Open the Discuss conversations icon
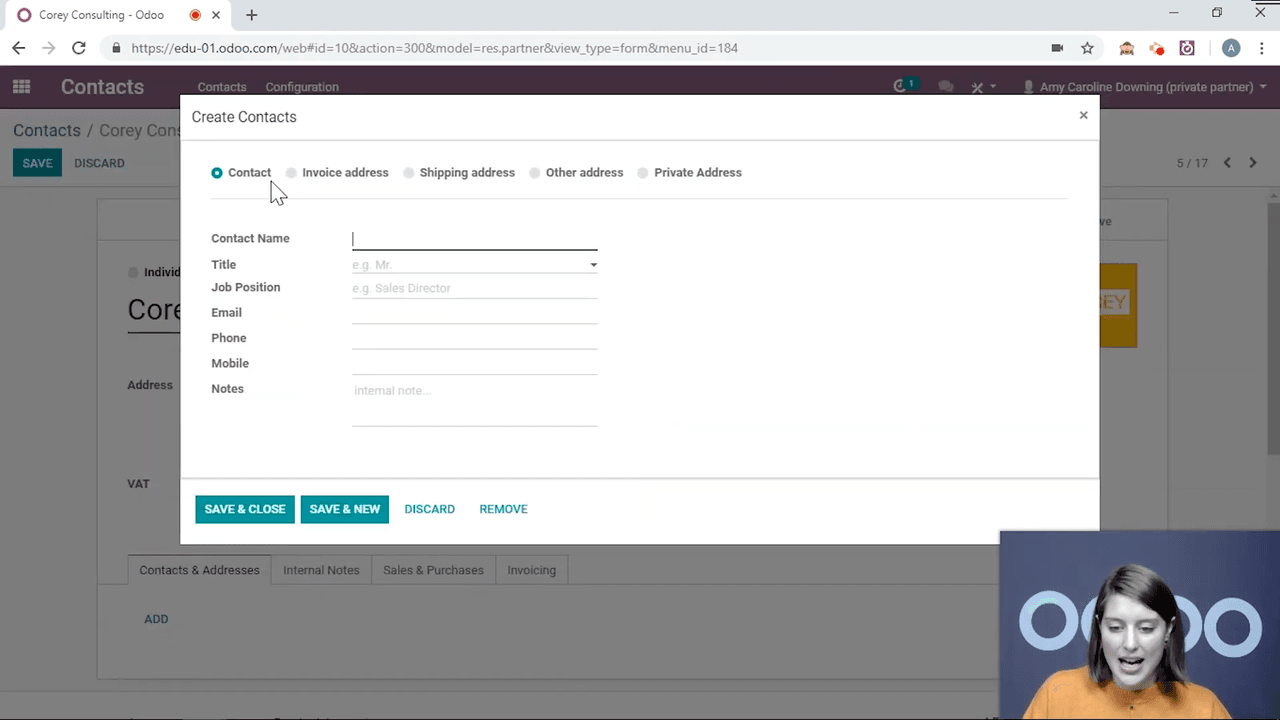 pos(945,87)
